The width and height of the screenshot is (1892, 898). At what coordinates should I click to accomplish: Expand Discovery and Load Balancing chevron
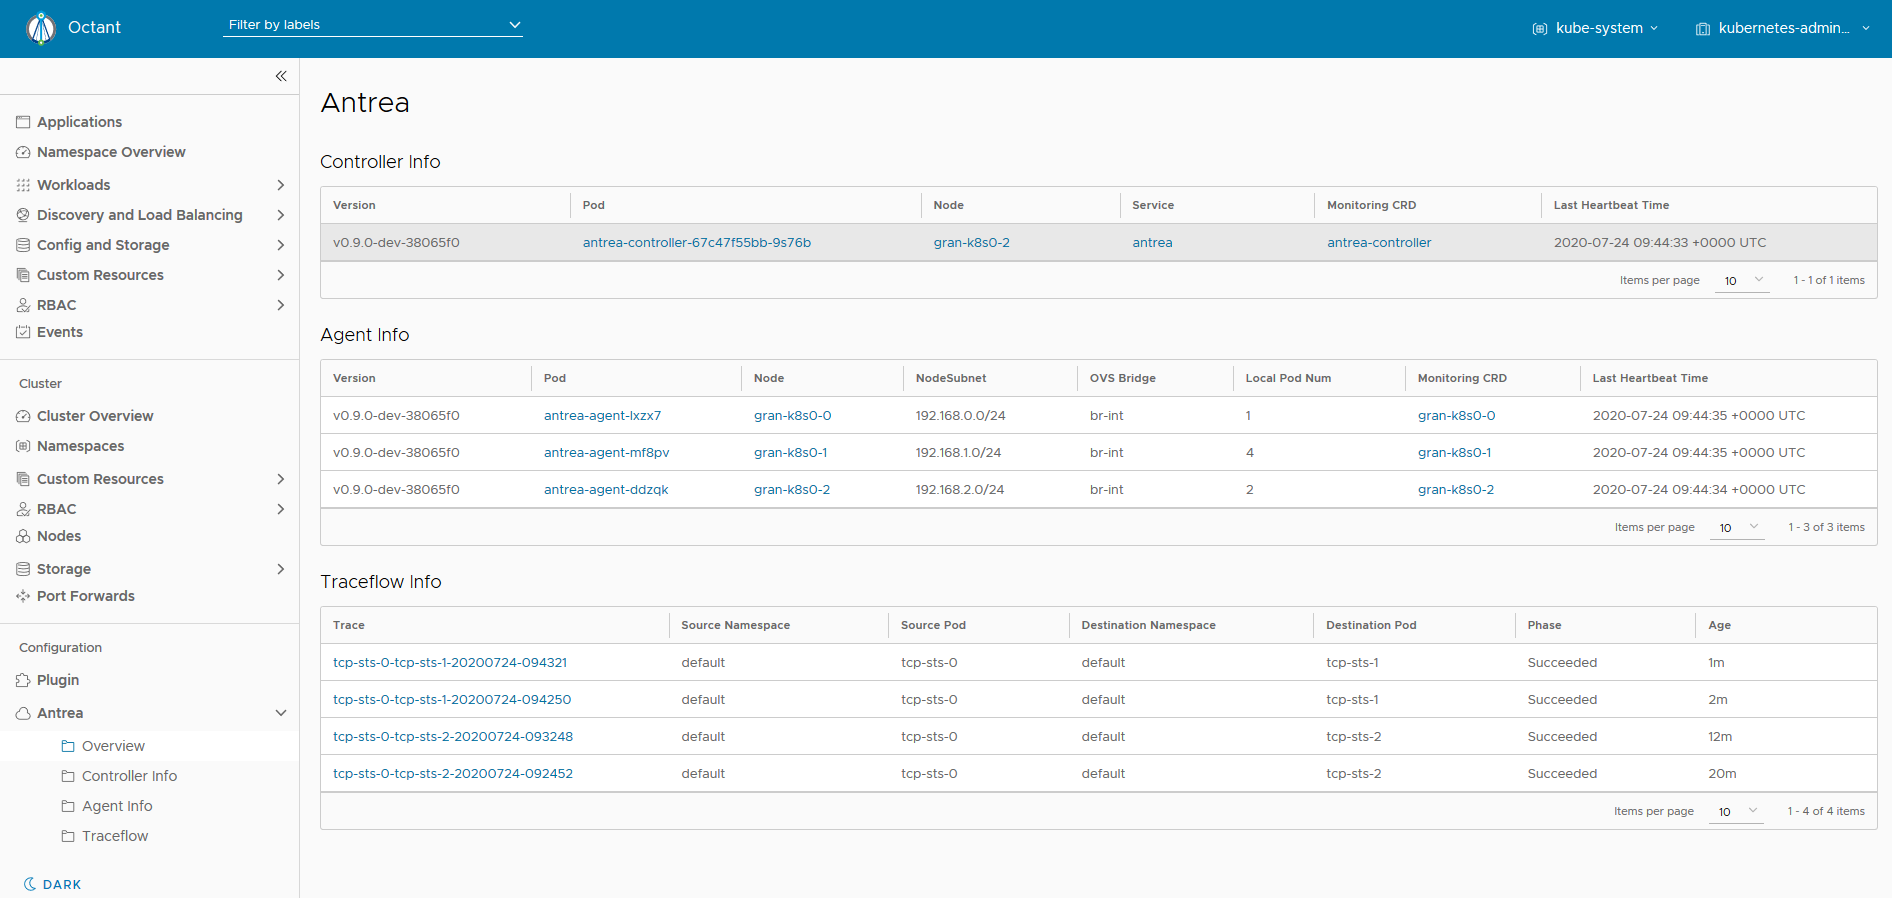click(x=281, y=215)
